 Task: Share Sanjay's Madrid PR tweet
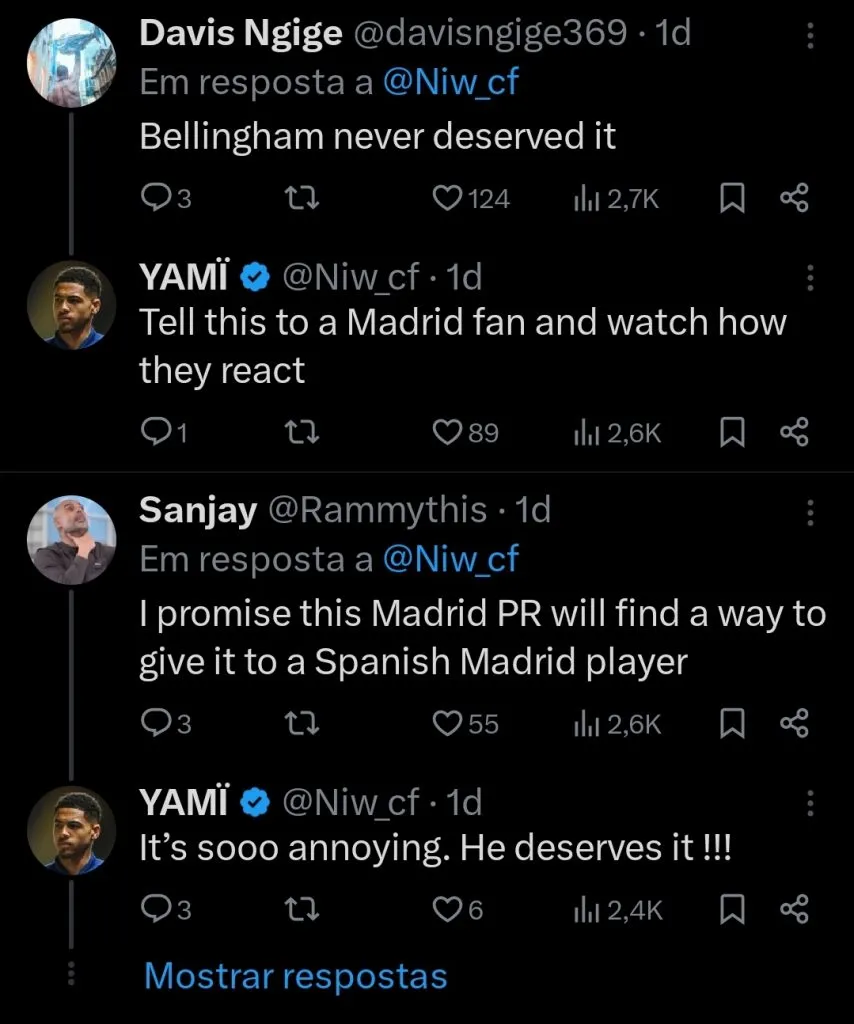tap(793, 723)
